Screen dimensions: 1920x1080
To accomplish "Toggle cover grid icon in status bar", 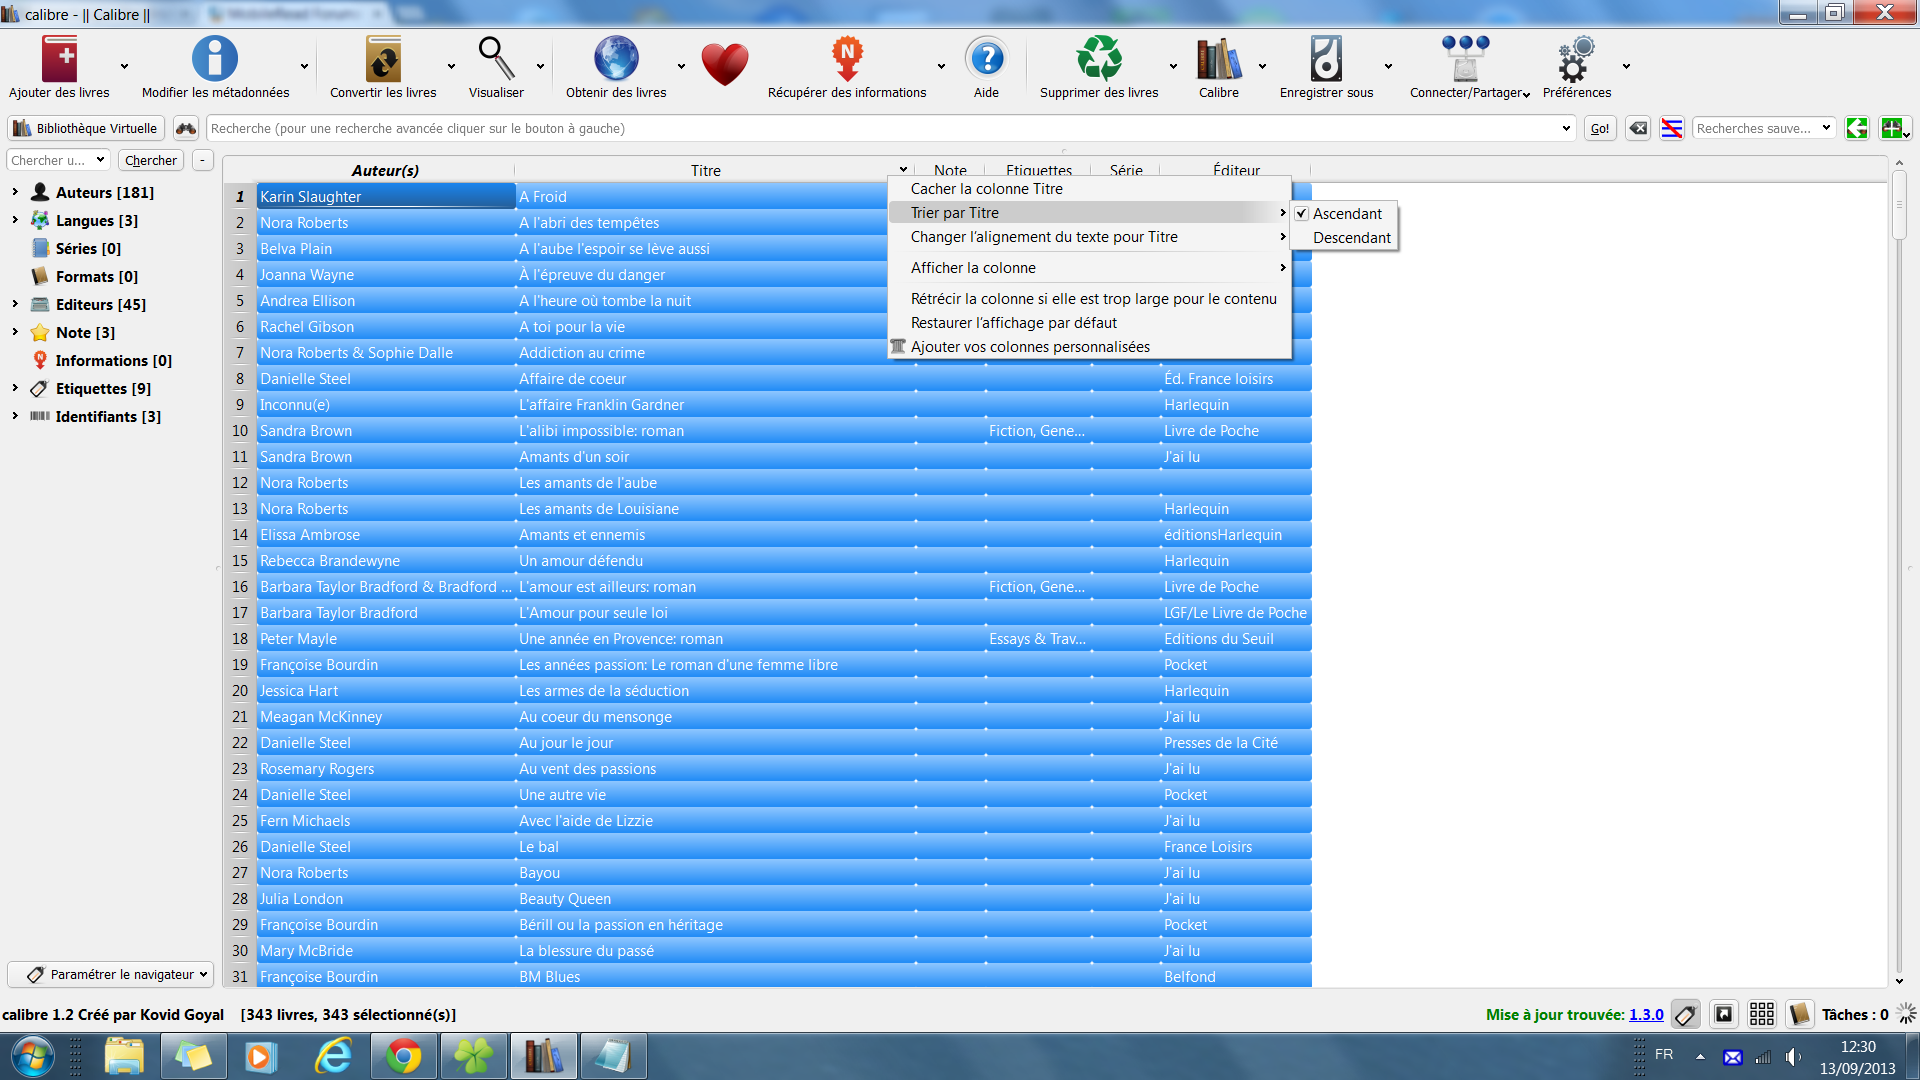I will pos(1762,1014).
